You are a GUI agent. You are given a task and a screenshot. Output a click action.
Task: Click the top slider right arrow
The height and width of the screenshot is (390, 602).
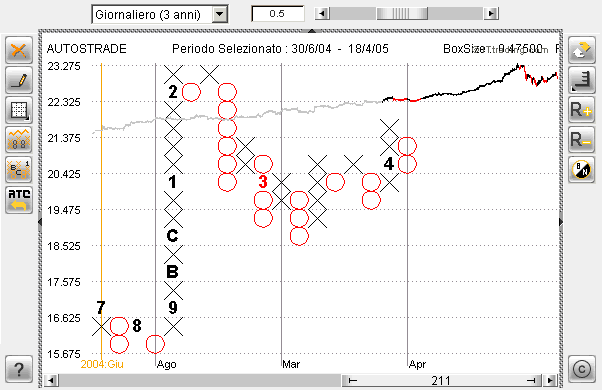(x=491, y=14)
